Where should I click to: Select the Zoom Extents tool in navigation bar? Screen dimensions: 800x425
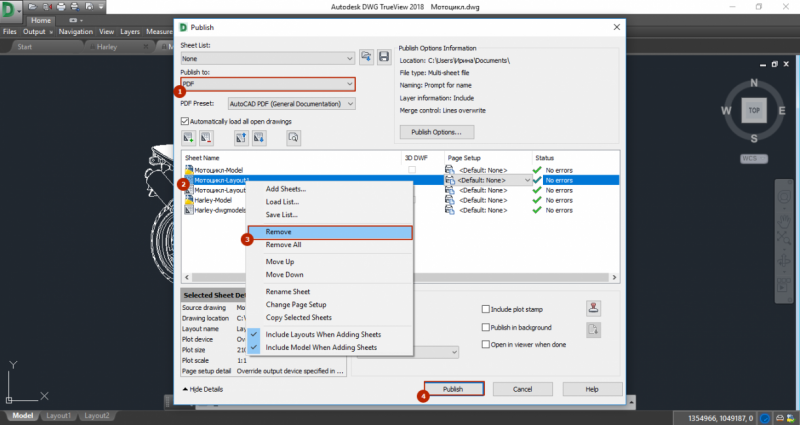(784, 238)
